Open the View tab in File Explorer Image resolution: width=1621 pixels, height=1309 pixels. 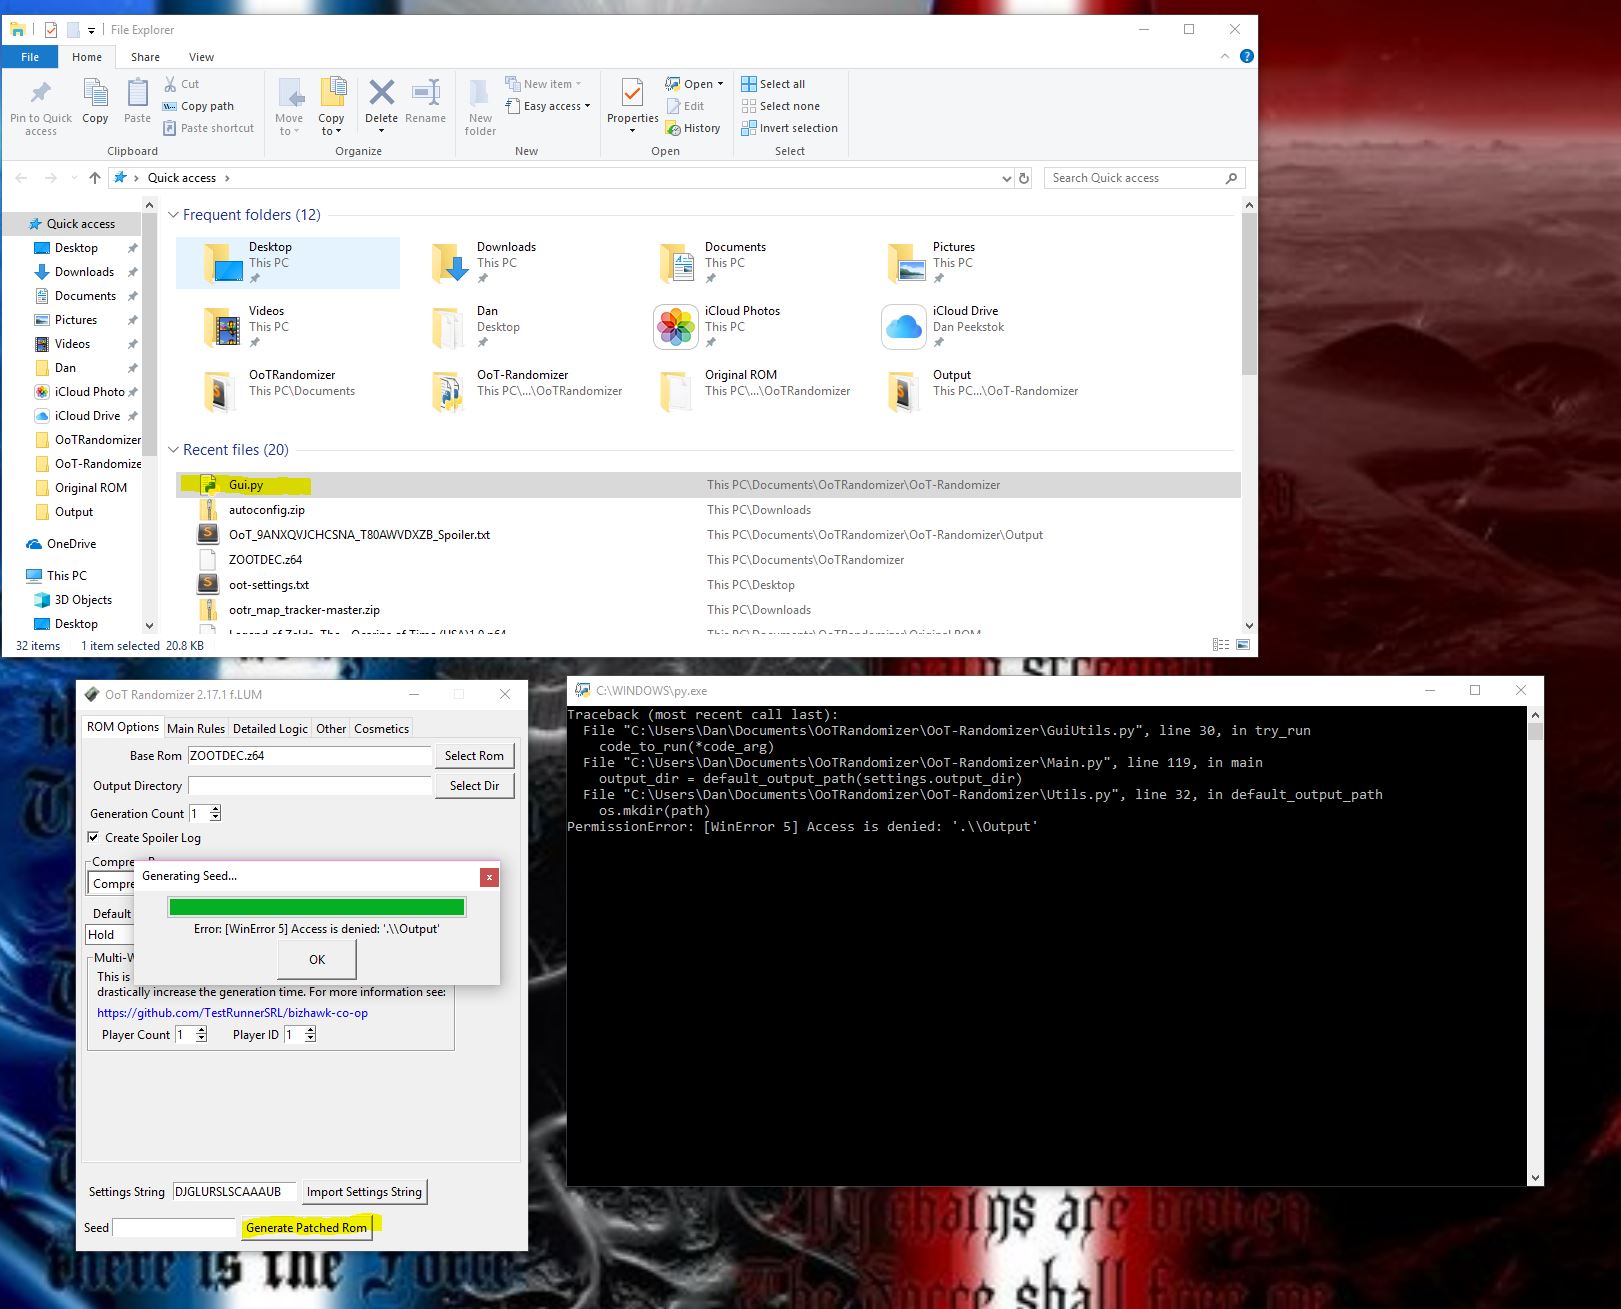201,57
